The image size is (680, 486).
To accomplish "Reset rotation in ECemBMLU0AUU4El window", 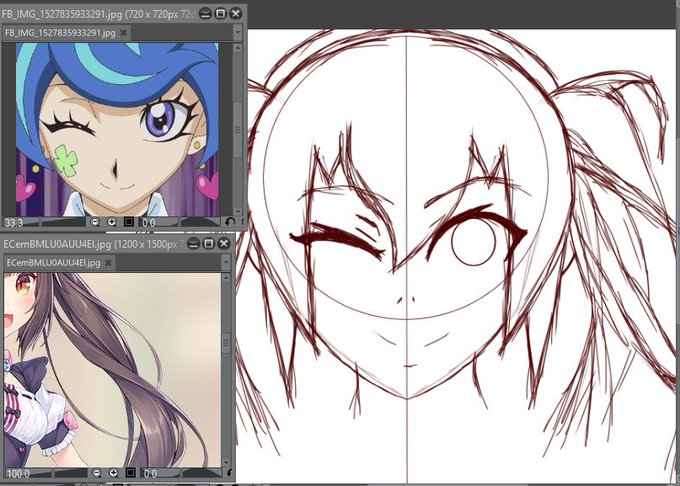I will (x=229, y=473).
